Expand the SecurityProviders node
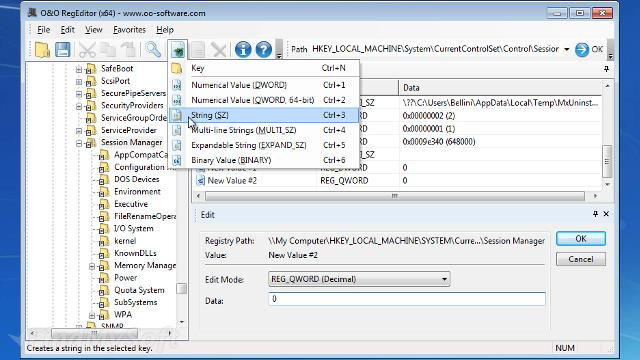The width and height of the screenshot is (640, 360). click(79, 106)
